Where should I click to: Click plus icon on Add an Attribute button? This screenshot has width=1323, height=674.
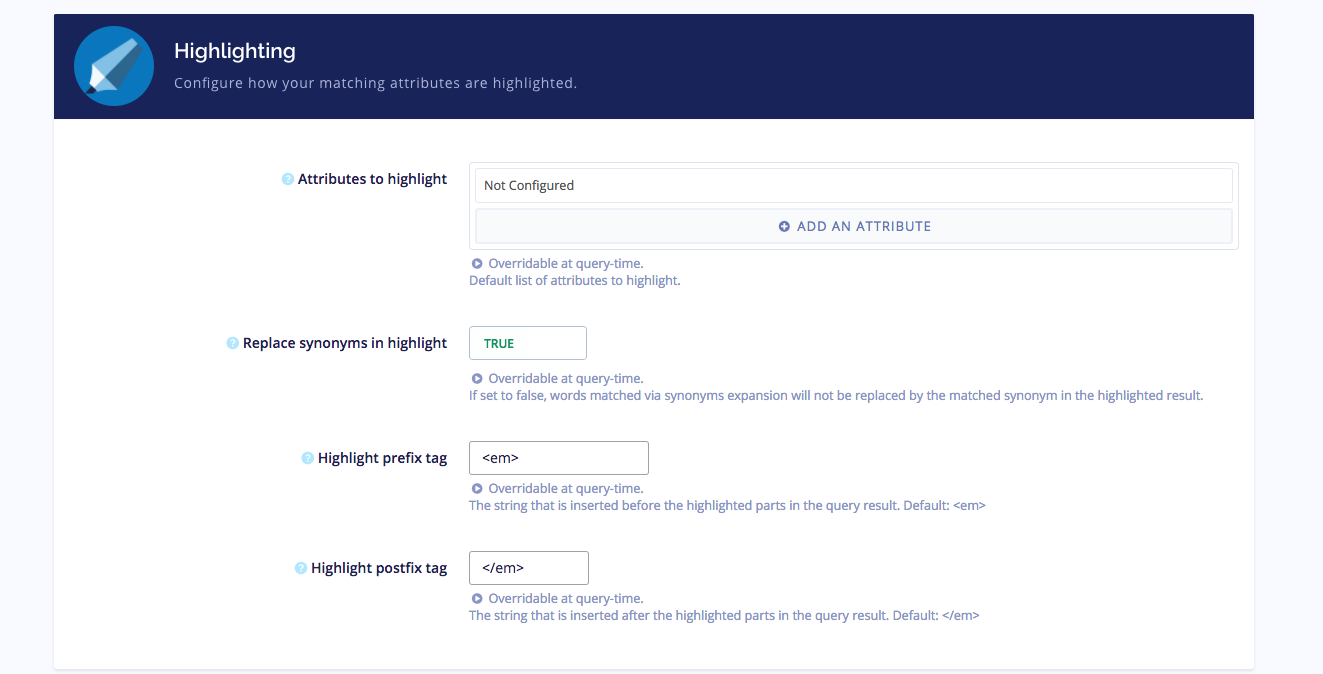[x=784, y=226]
